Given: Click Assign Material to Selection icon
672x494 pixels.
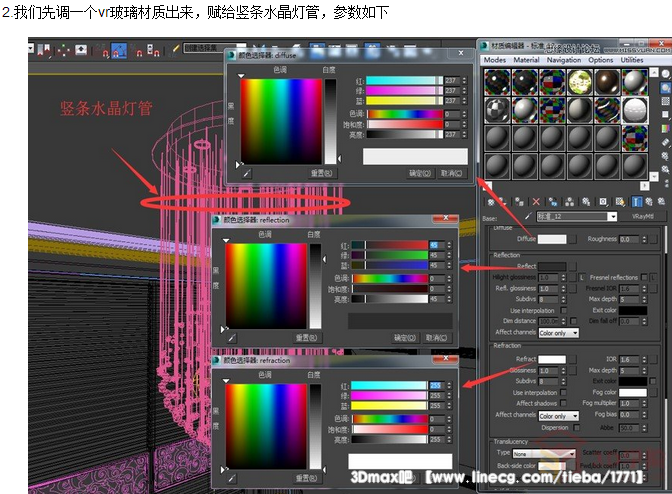Looking at the screenshot, I should click(x=519, y=202).
